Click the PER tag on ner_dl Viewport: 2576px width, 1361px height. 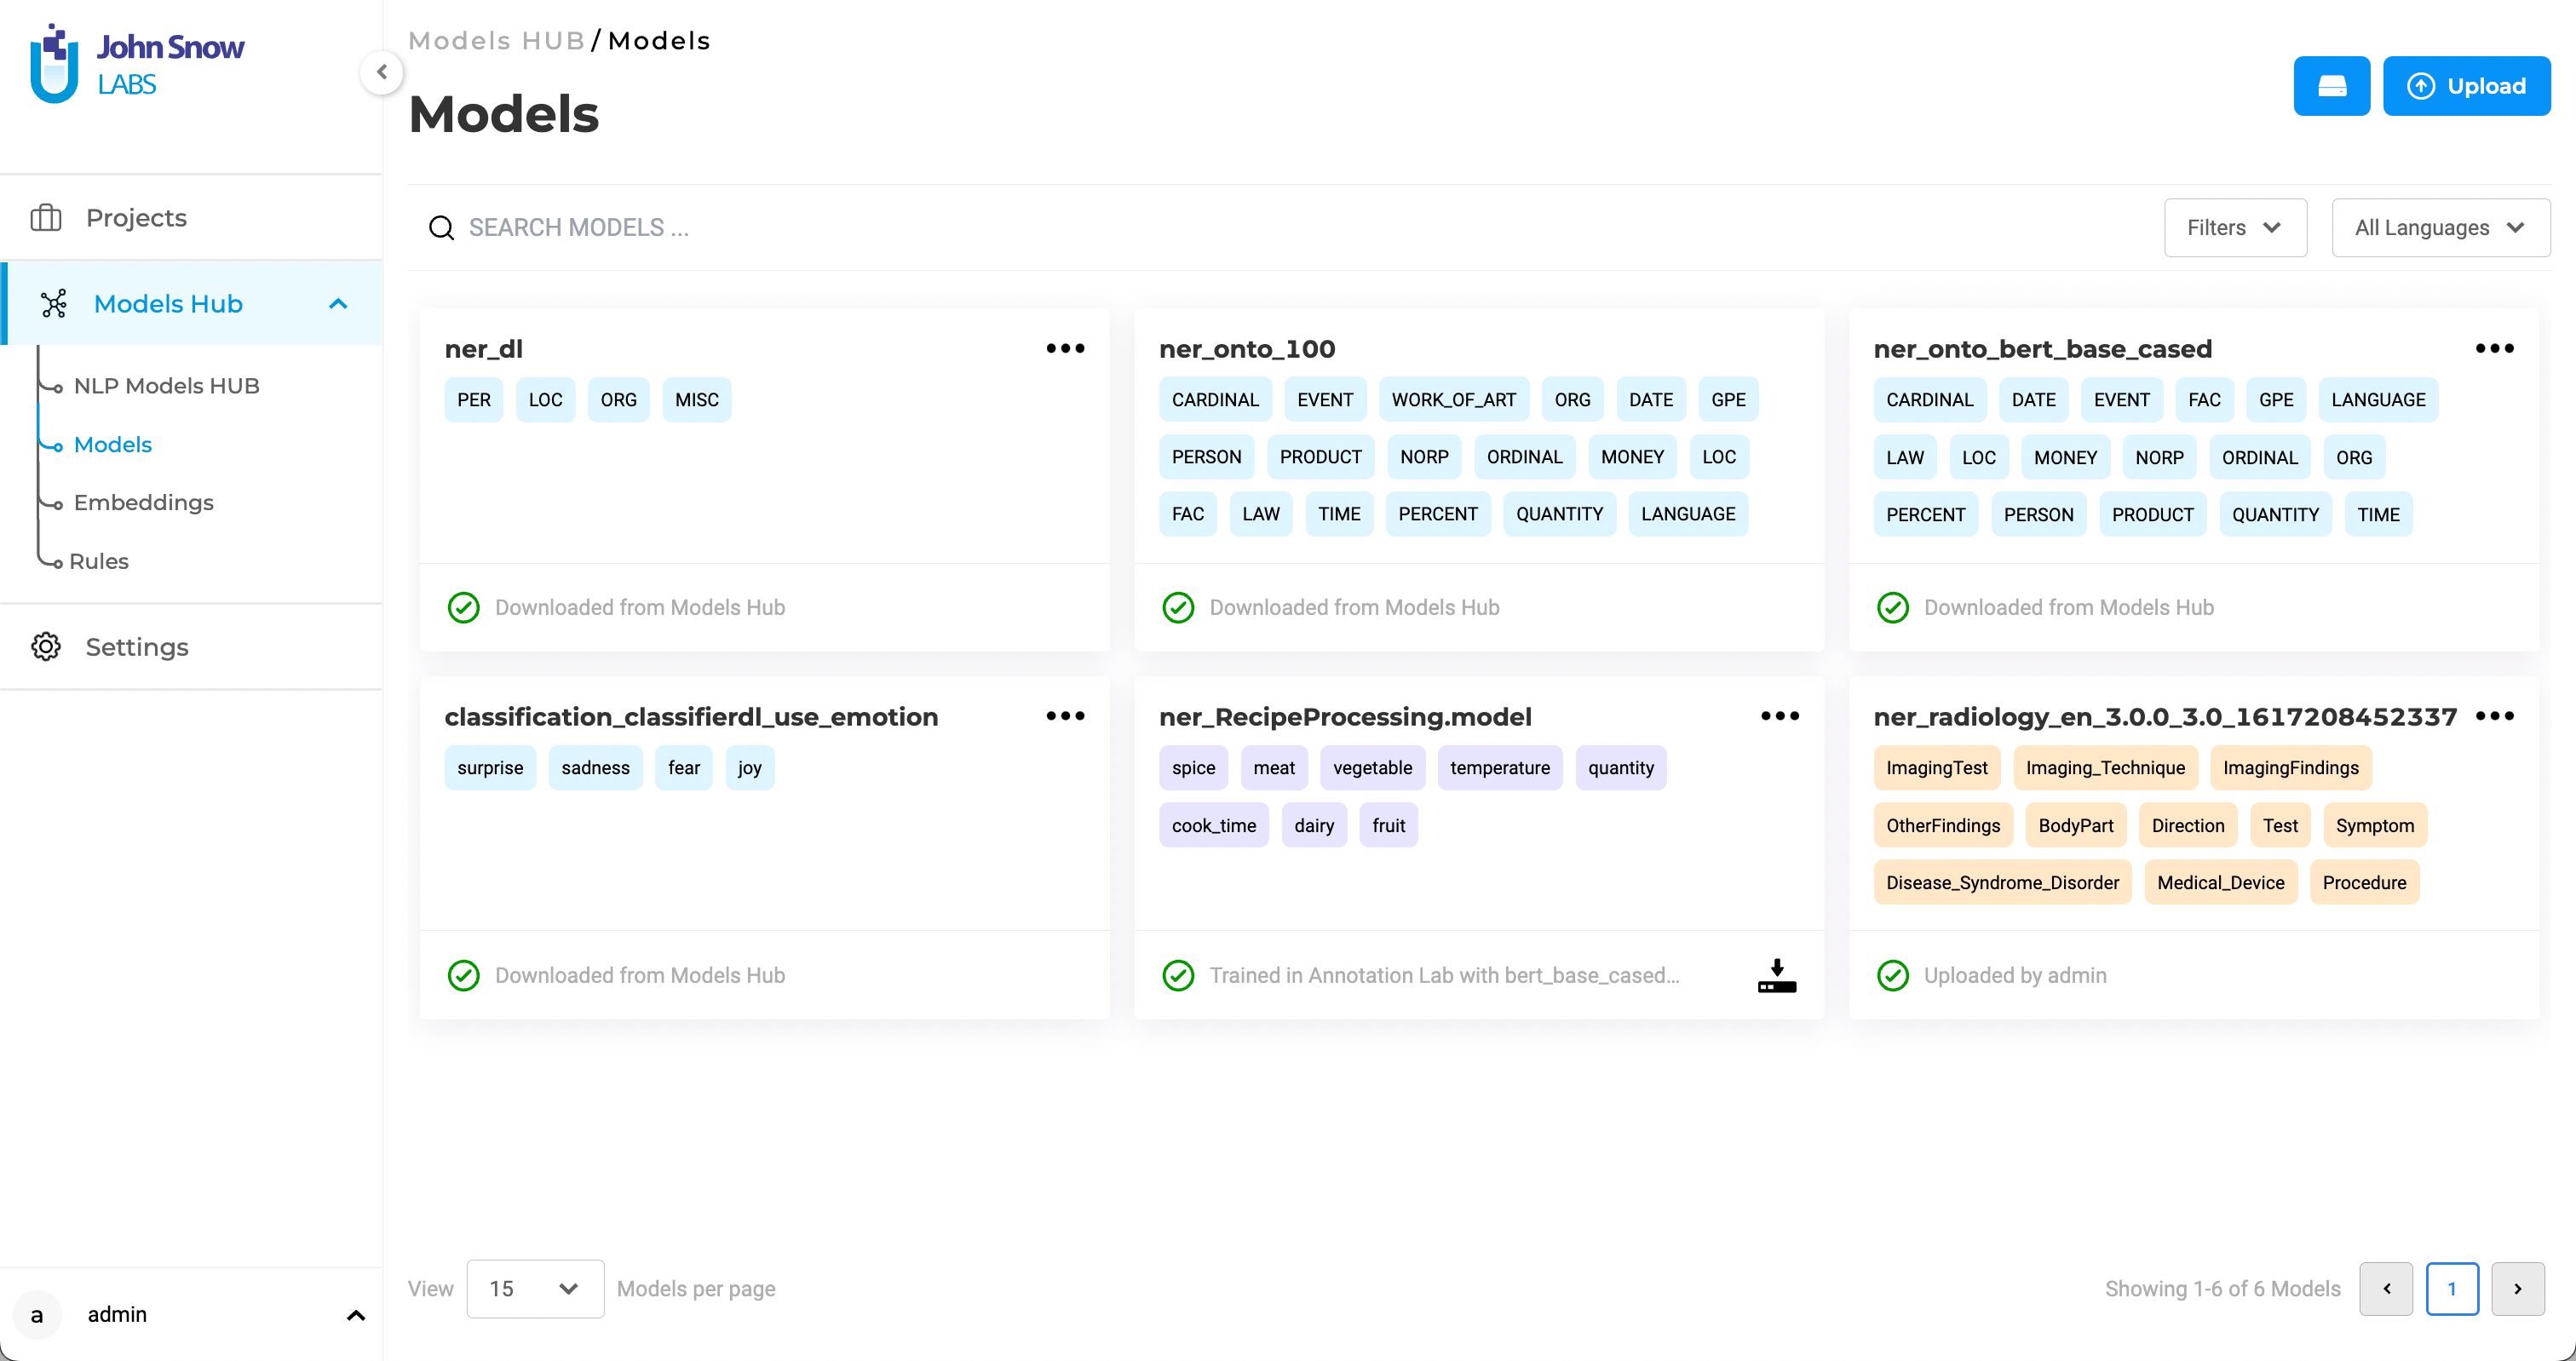(x=474, y=400)
